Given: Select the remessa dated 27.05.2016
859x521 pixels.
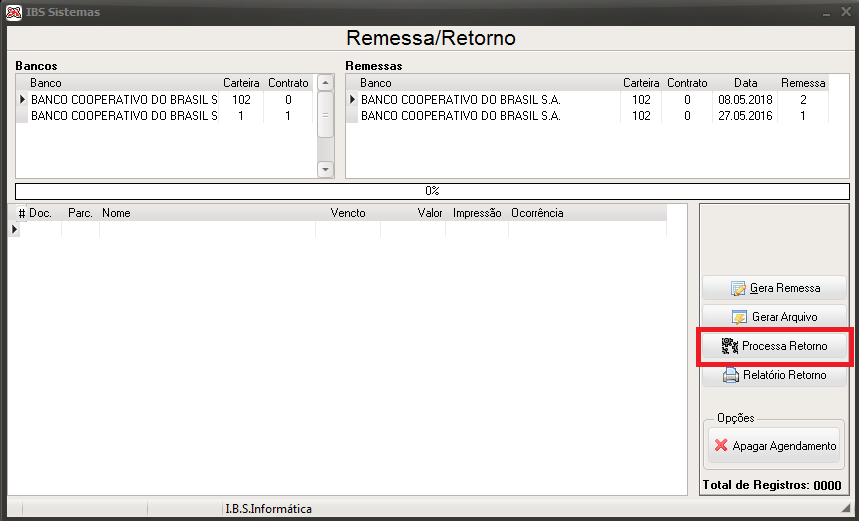Looking at the screenshot, I should tap(587, 116).
